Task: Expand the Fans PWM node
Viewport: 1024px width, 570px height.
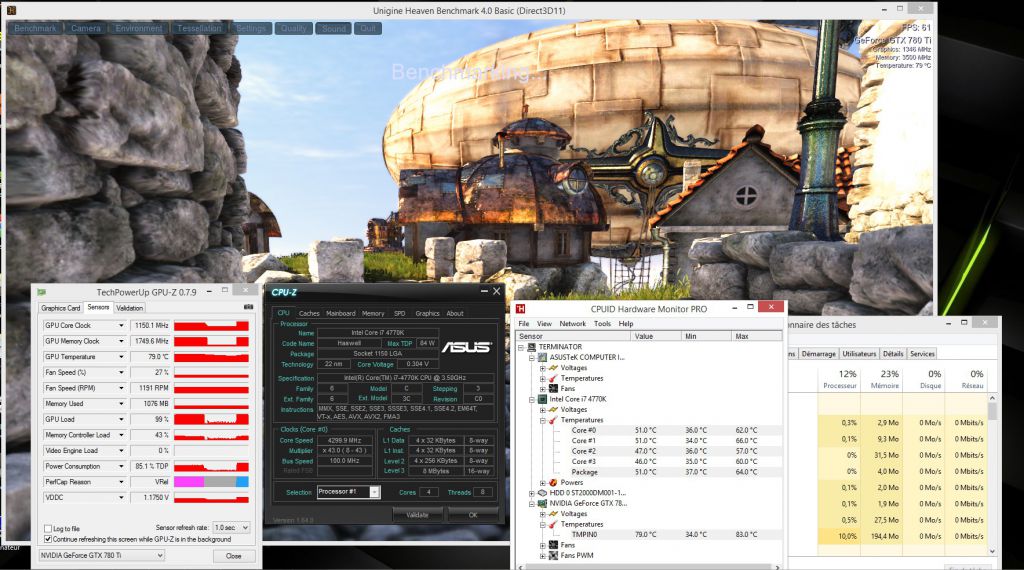Action: click(x=543, y=556)
